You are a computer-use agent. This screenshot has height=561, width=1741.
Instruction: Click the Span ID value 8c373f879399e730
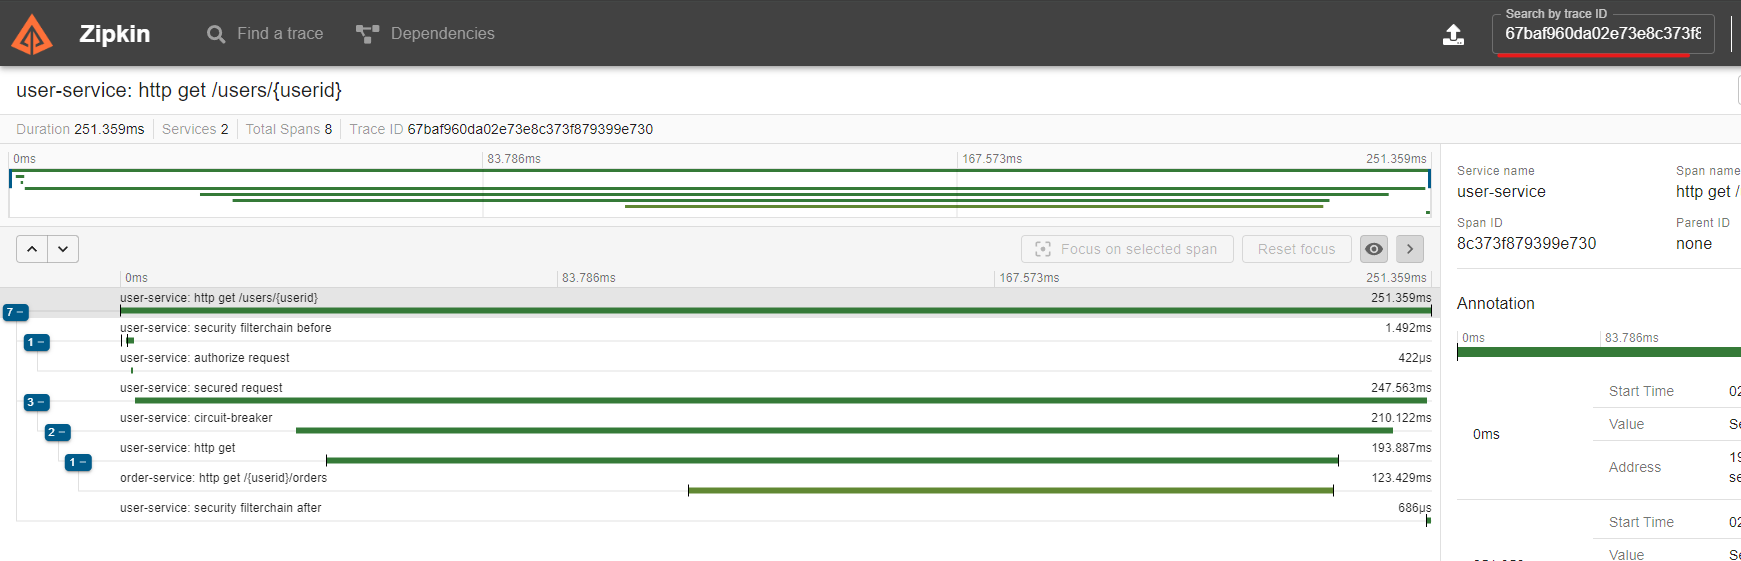(x=1526, y=243)
